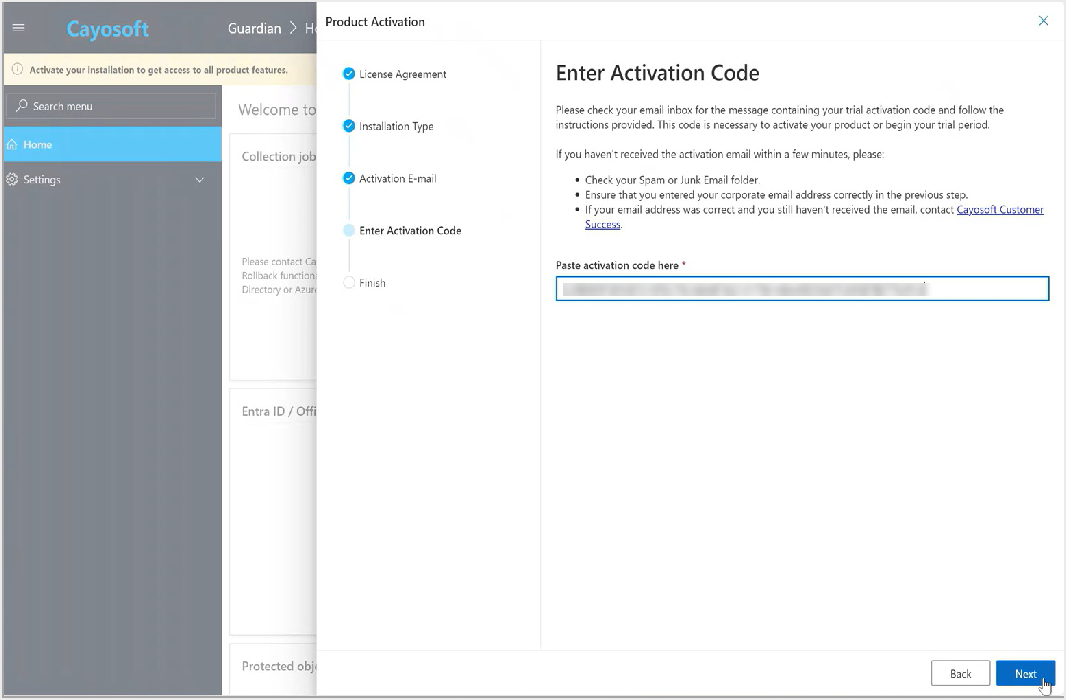This screenshot has height=700, width=1066.
Task: Click the Cayosoft logo
Action: click(107, 29)
